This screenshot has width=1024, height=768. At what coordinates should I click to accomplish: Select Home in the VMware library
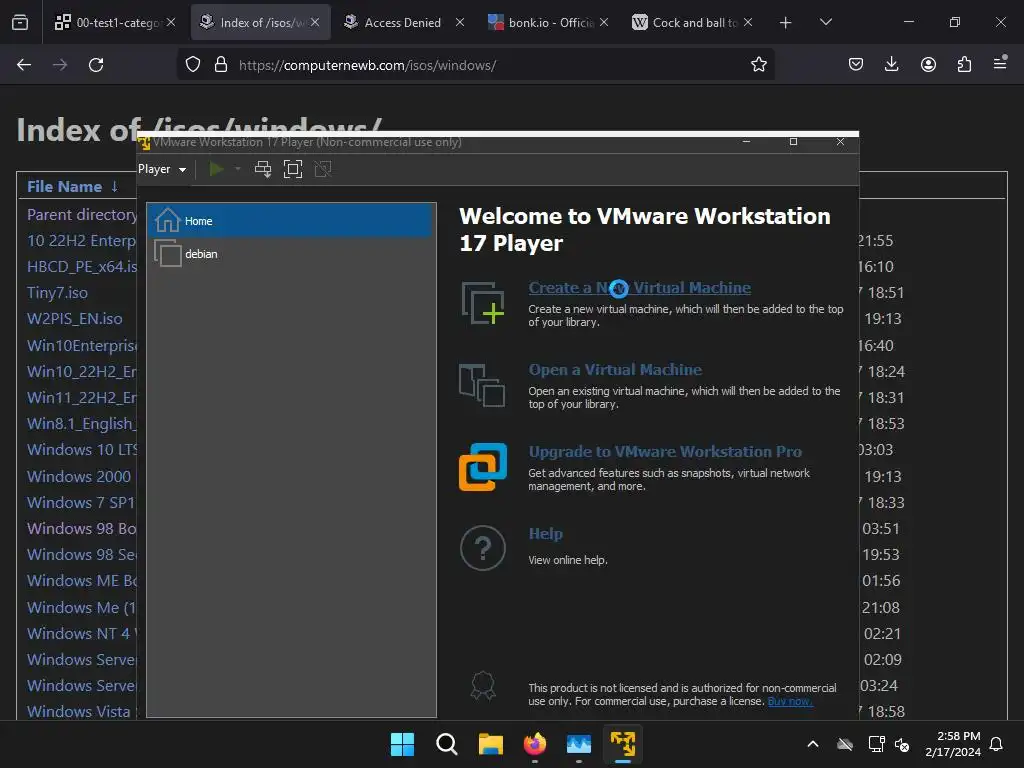coord(291,221)
